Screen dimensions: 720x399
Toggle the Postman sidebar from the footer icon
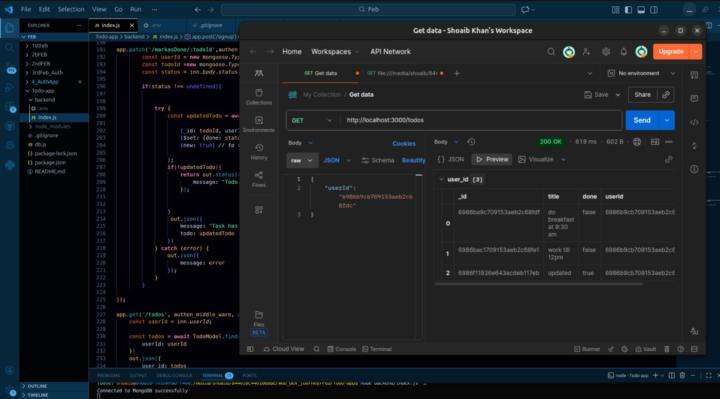pos(250,349)
